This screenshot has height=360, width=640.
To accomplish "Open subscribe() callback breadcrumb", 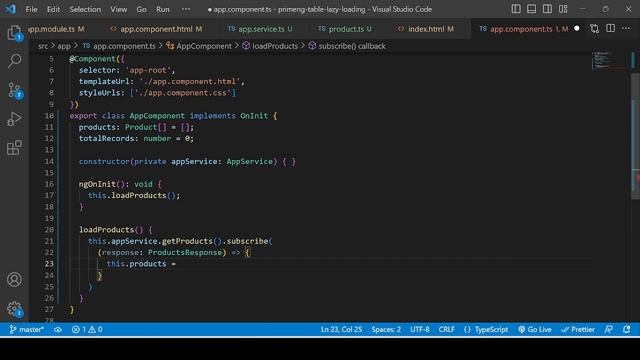I will [x=347, y=46].
